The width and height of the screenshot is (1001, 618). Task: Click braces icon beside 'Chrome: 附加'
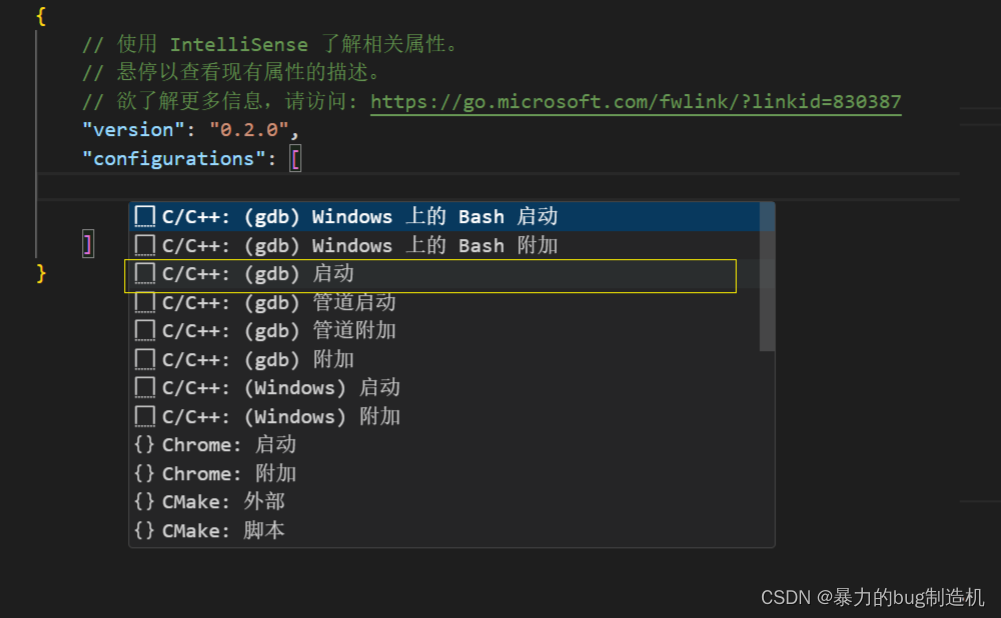click(144, 474)
